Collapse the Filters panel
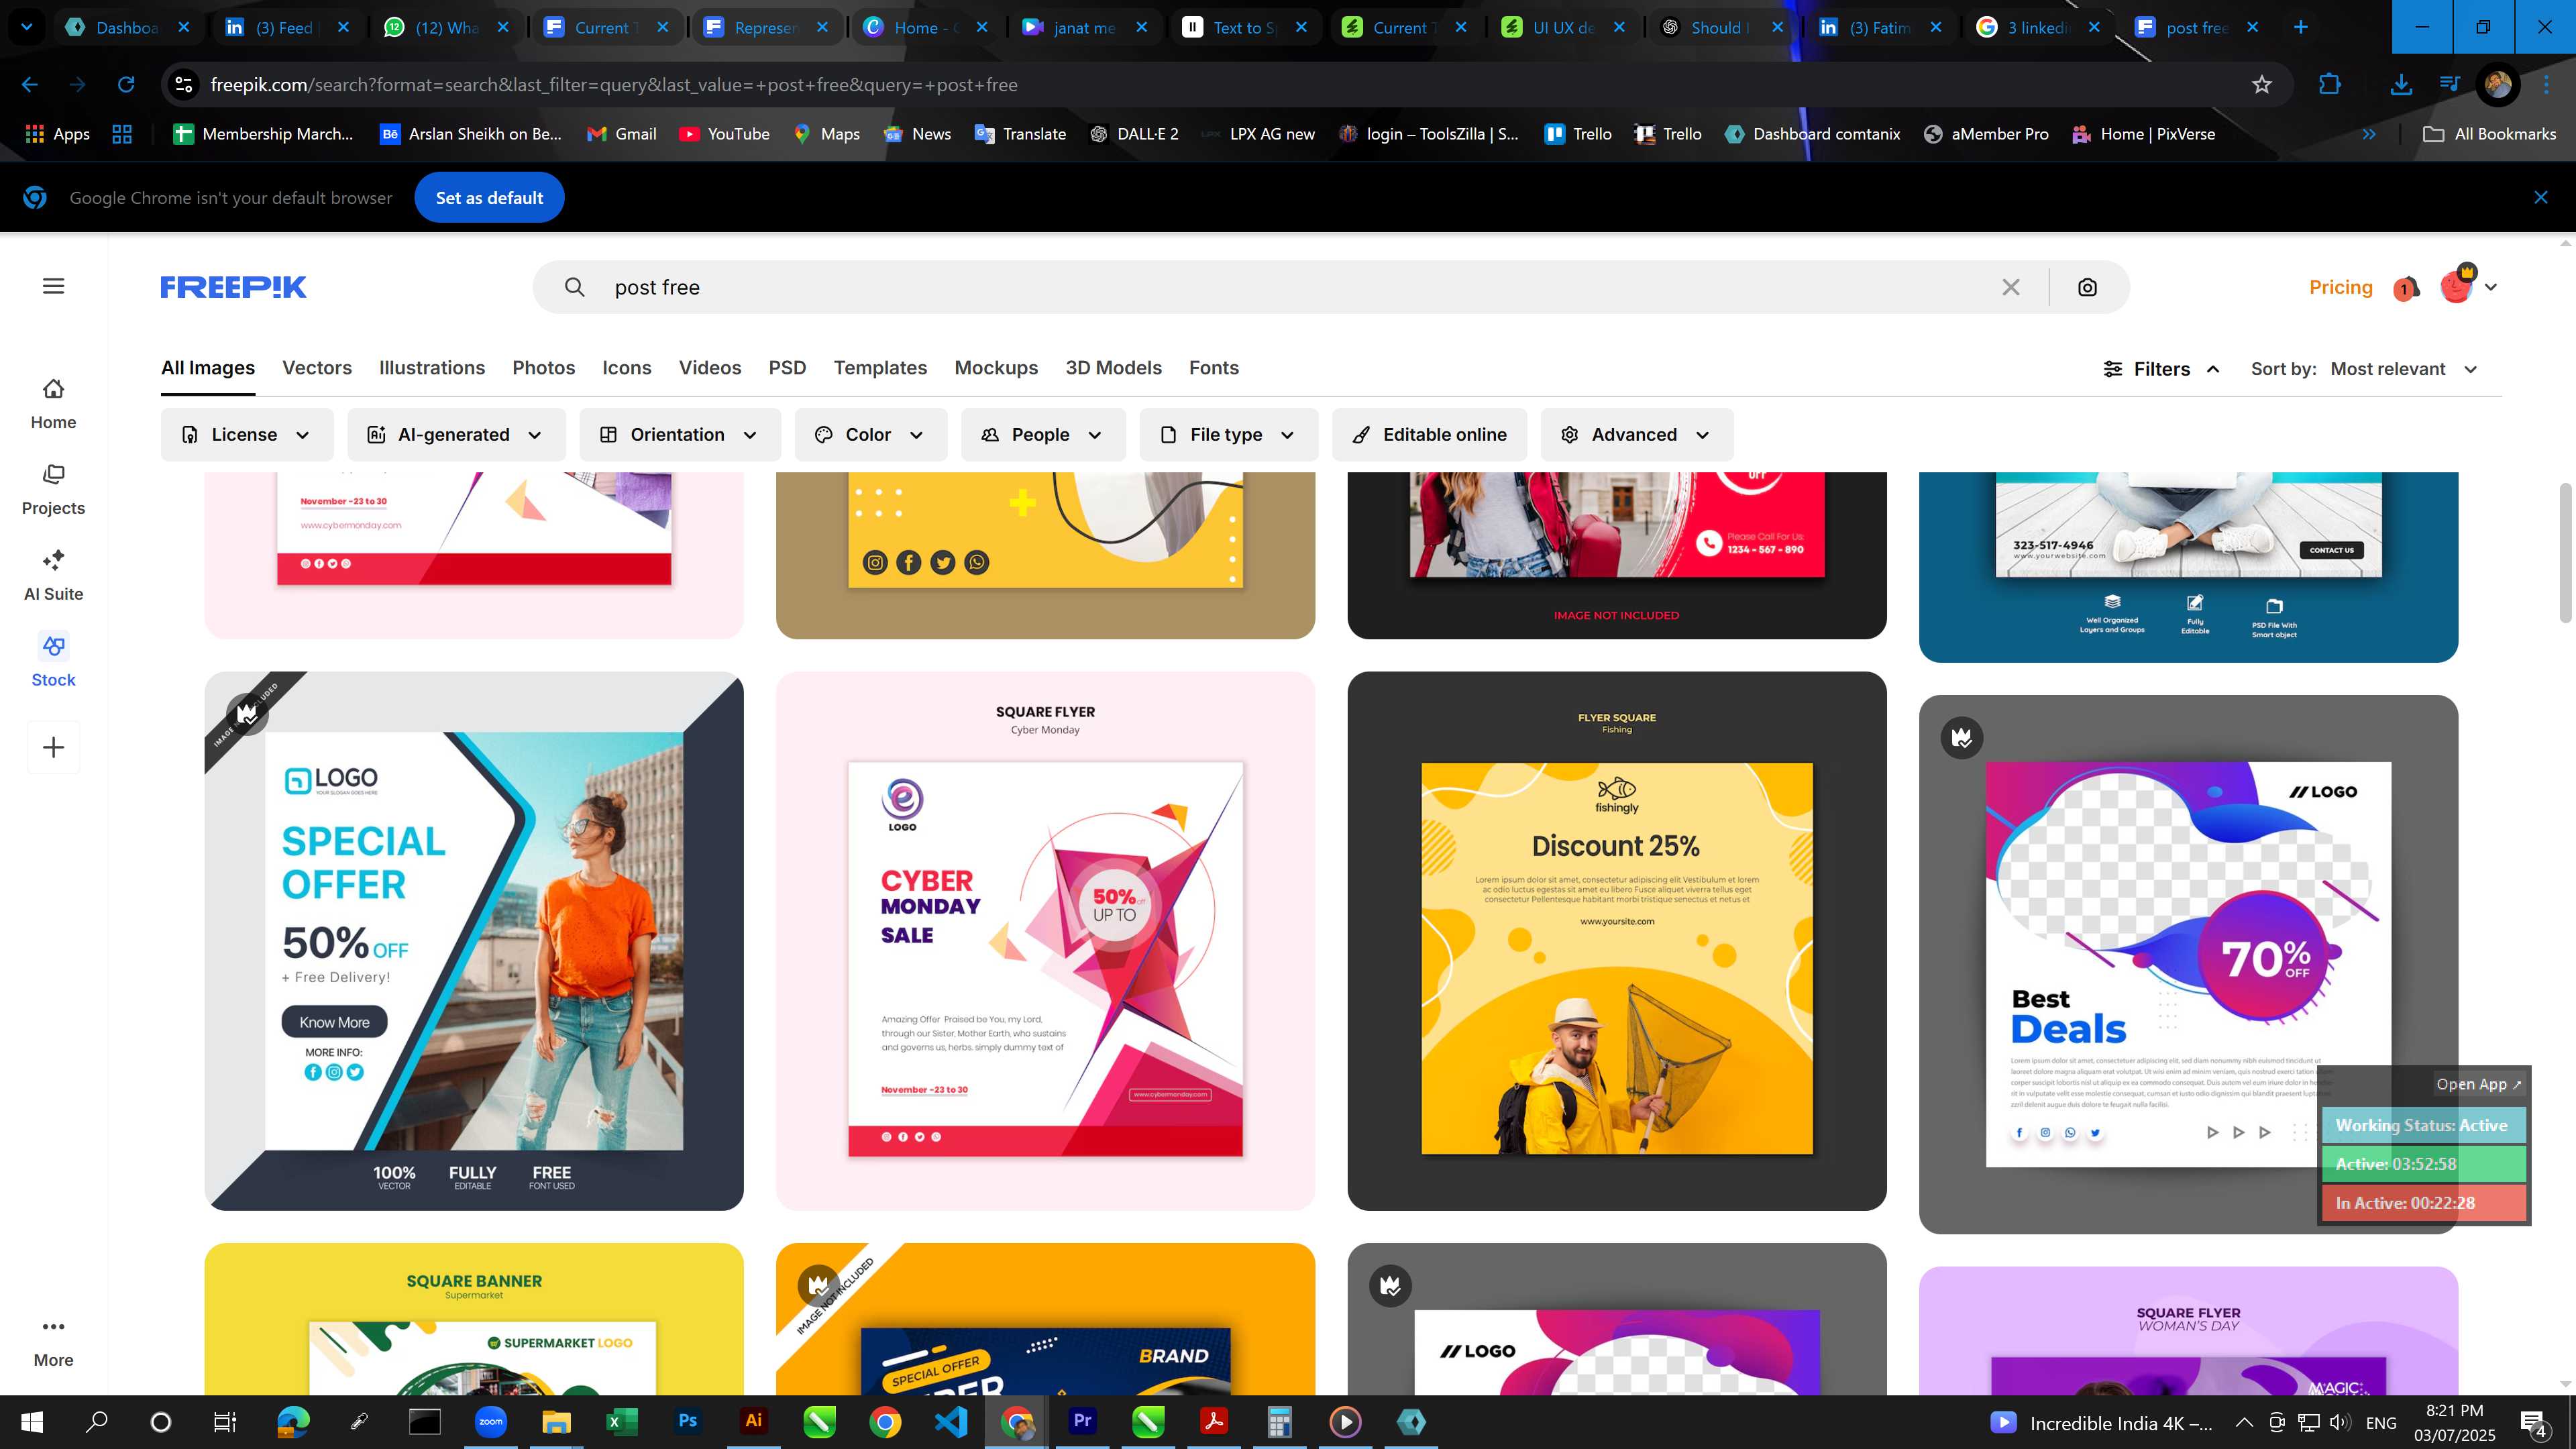Screen dimensions: 2576x1449 [x=2161, y=369]
